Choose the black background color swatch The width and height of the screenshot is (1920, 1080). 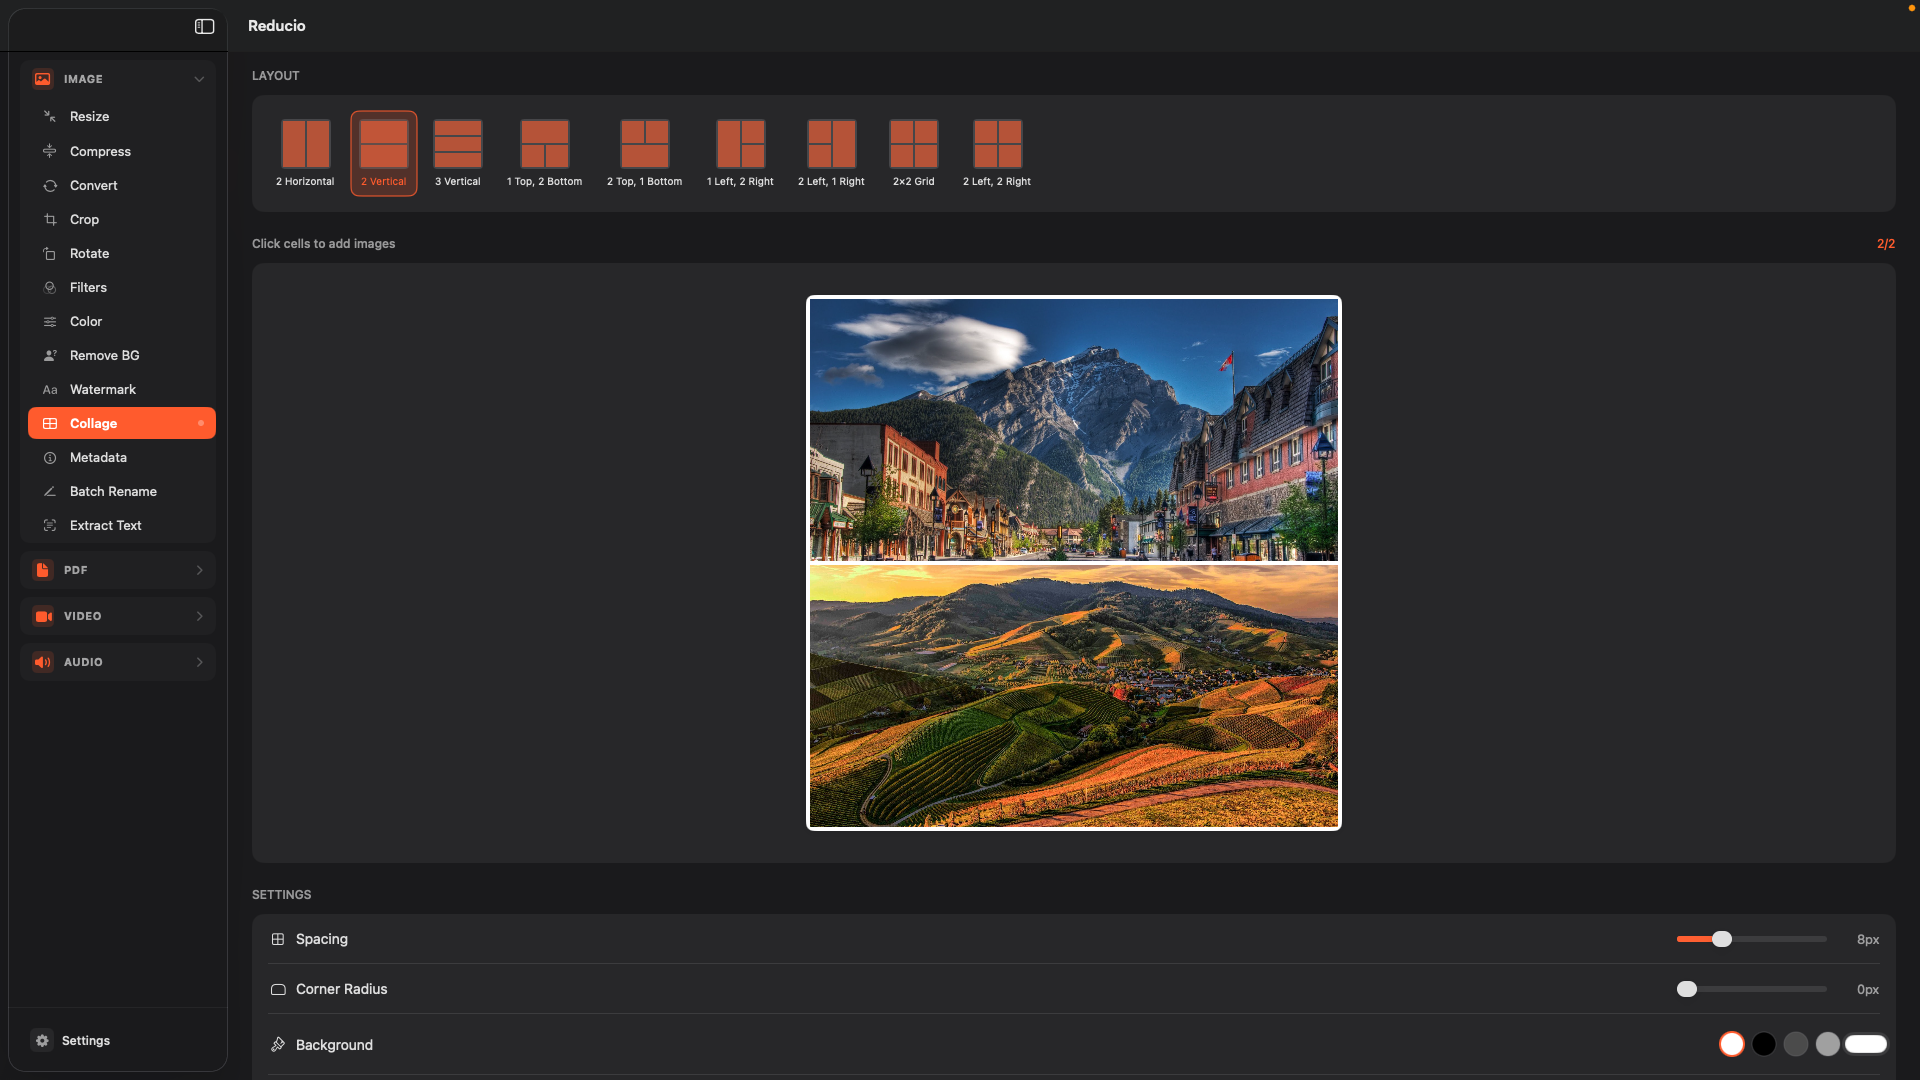[1764, 1044]
